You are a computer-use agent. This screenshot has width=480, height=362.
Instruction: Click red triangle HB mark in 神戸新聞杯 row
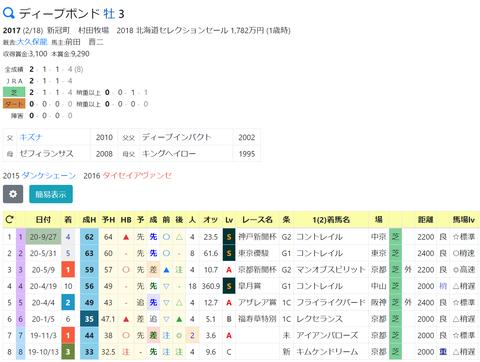[x=126, y=237]
